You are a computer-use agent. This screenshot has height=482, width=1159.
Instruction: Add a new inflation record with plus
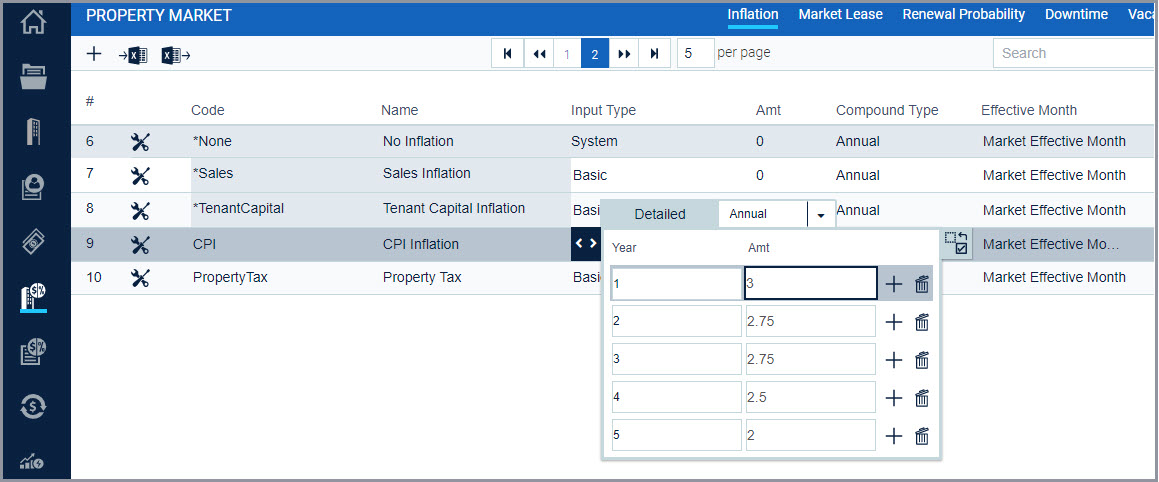[x=94, y=54]
